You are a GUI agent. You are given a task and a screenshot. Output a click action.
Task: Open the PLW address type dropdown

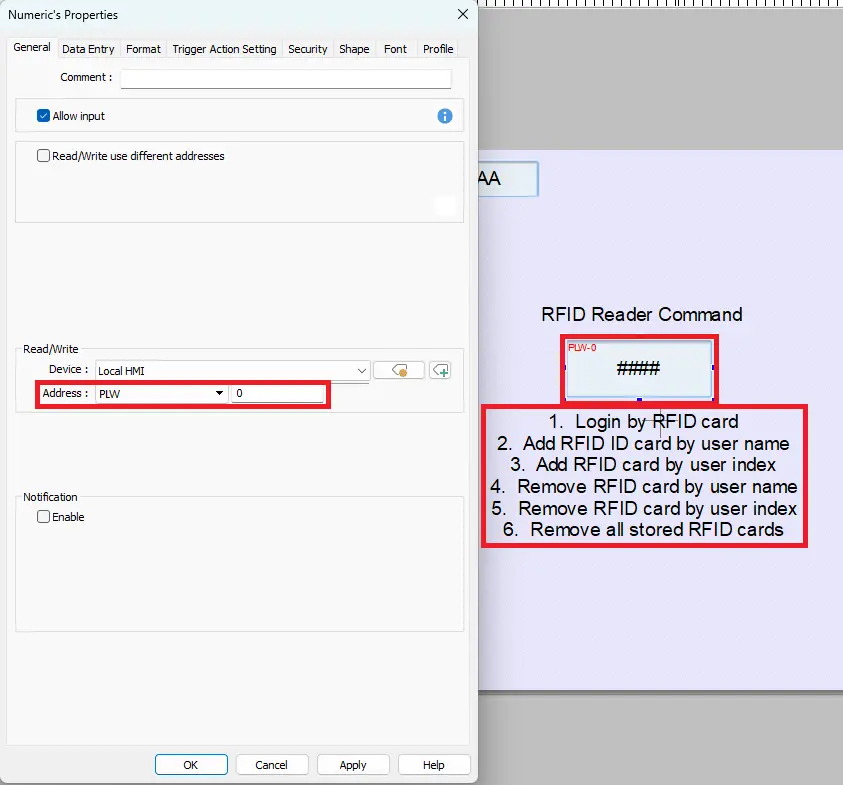click(219, 393)
